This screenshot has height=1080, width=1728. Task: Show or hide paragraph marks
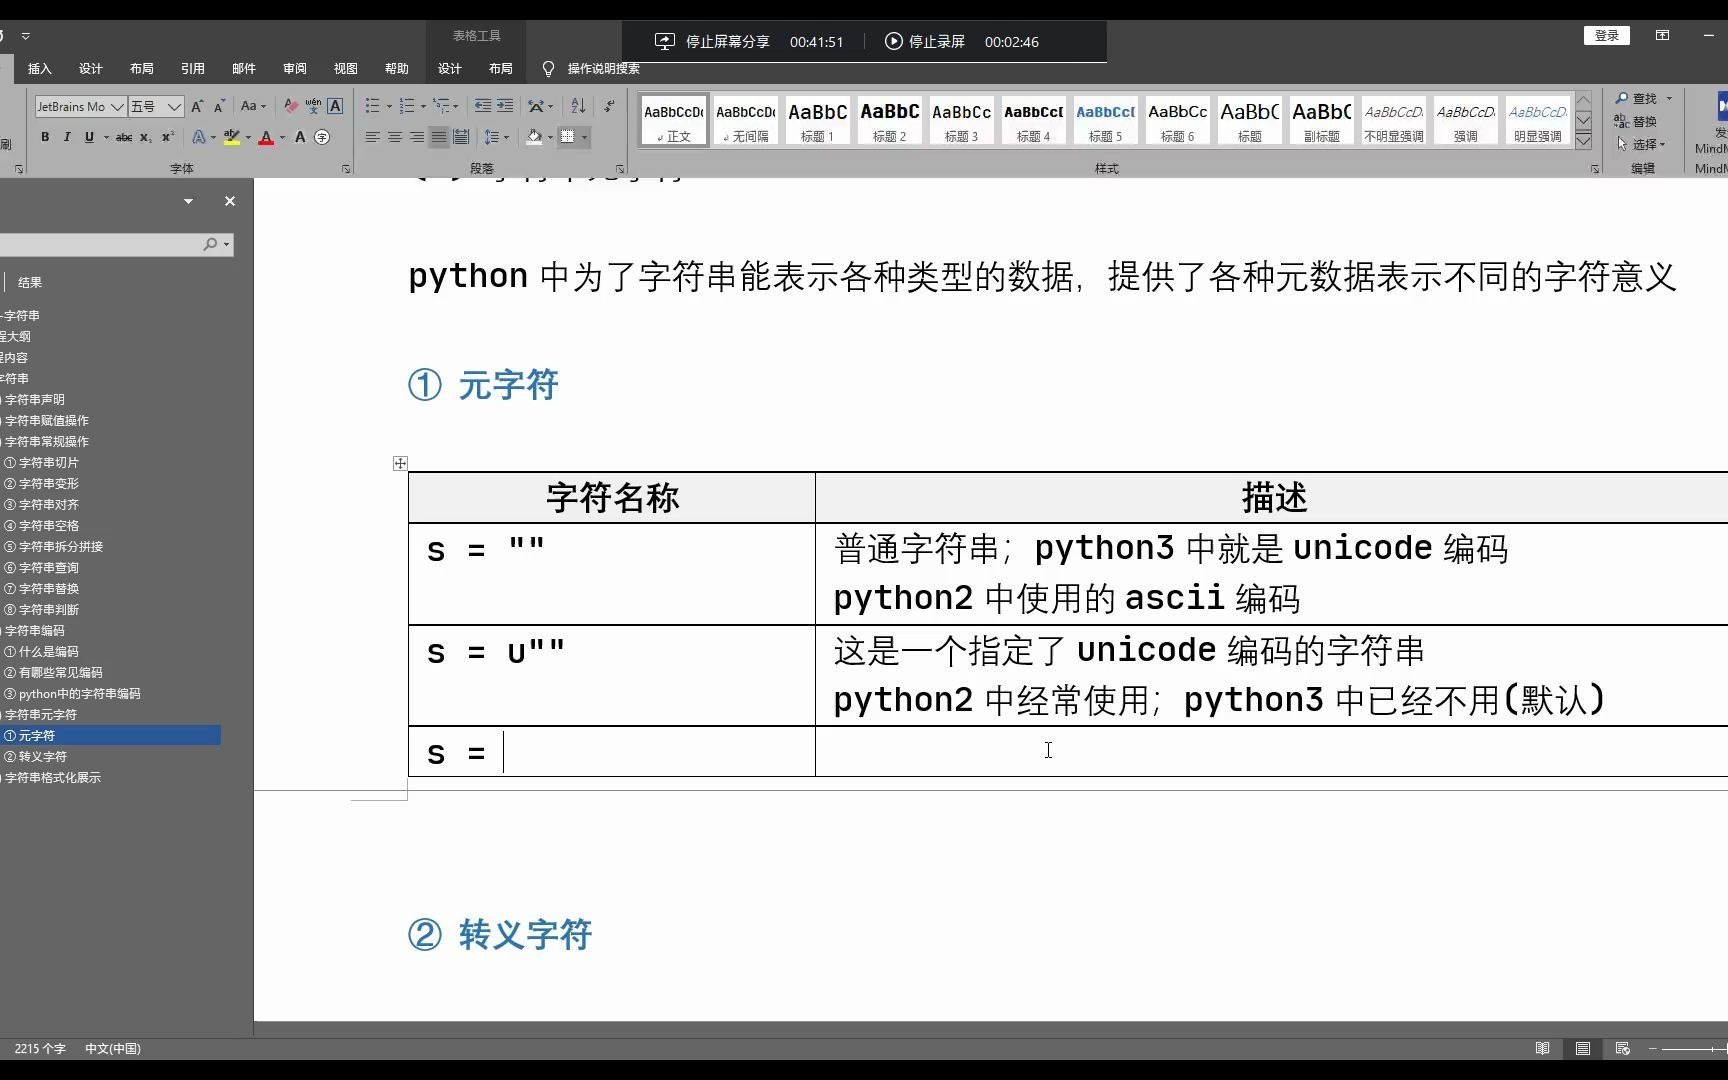(x=609, y=106)
